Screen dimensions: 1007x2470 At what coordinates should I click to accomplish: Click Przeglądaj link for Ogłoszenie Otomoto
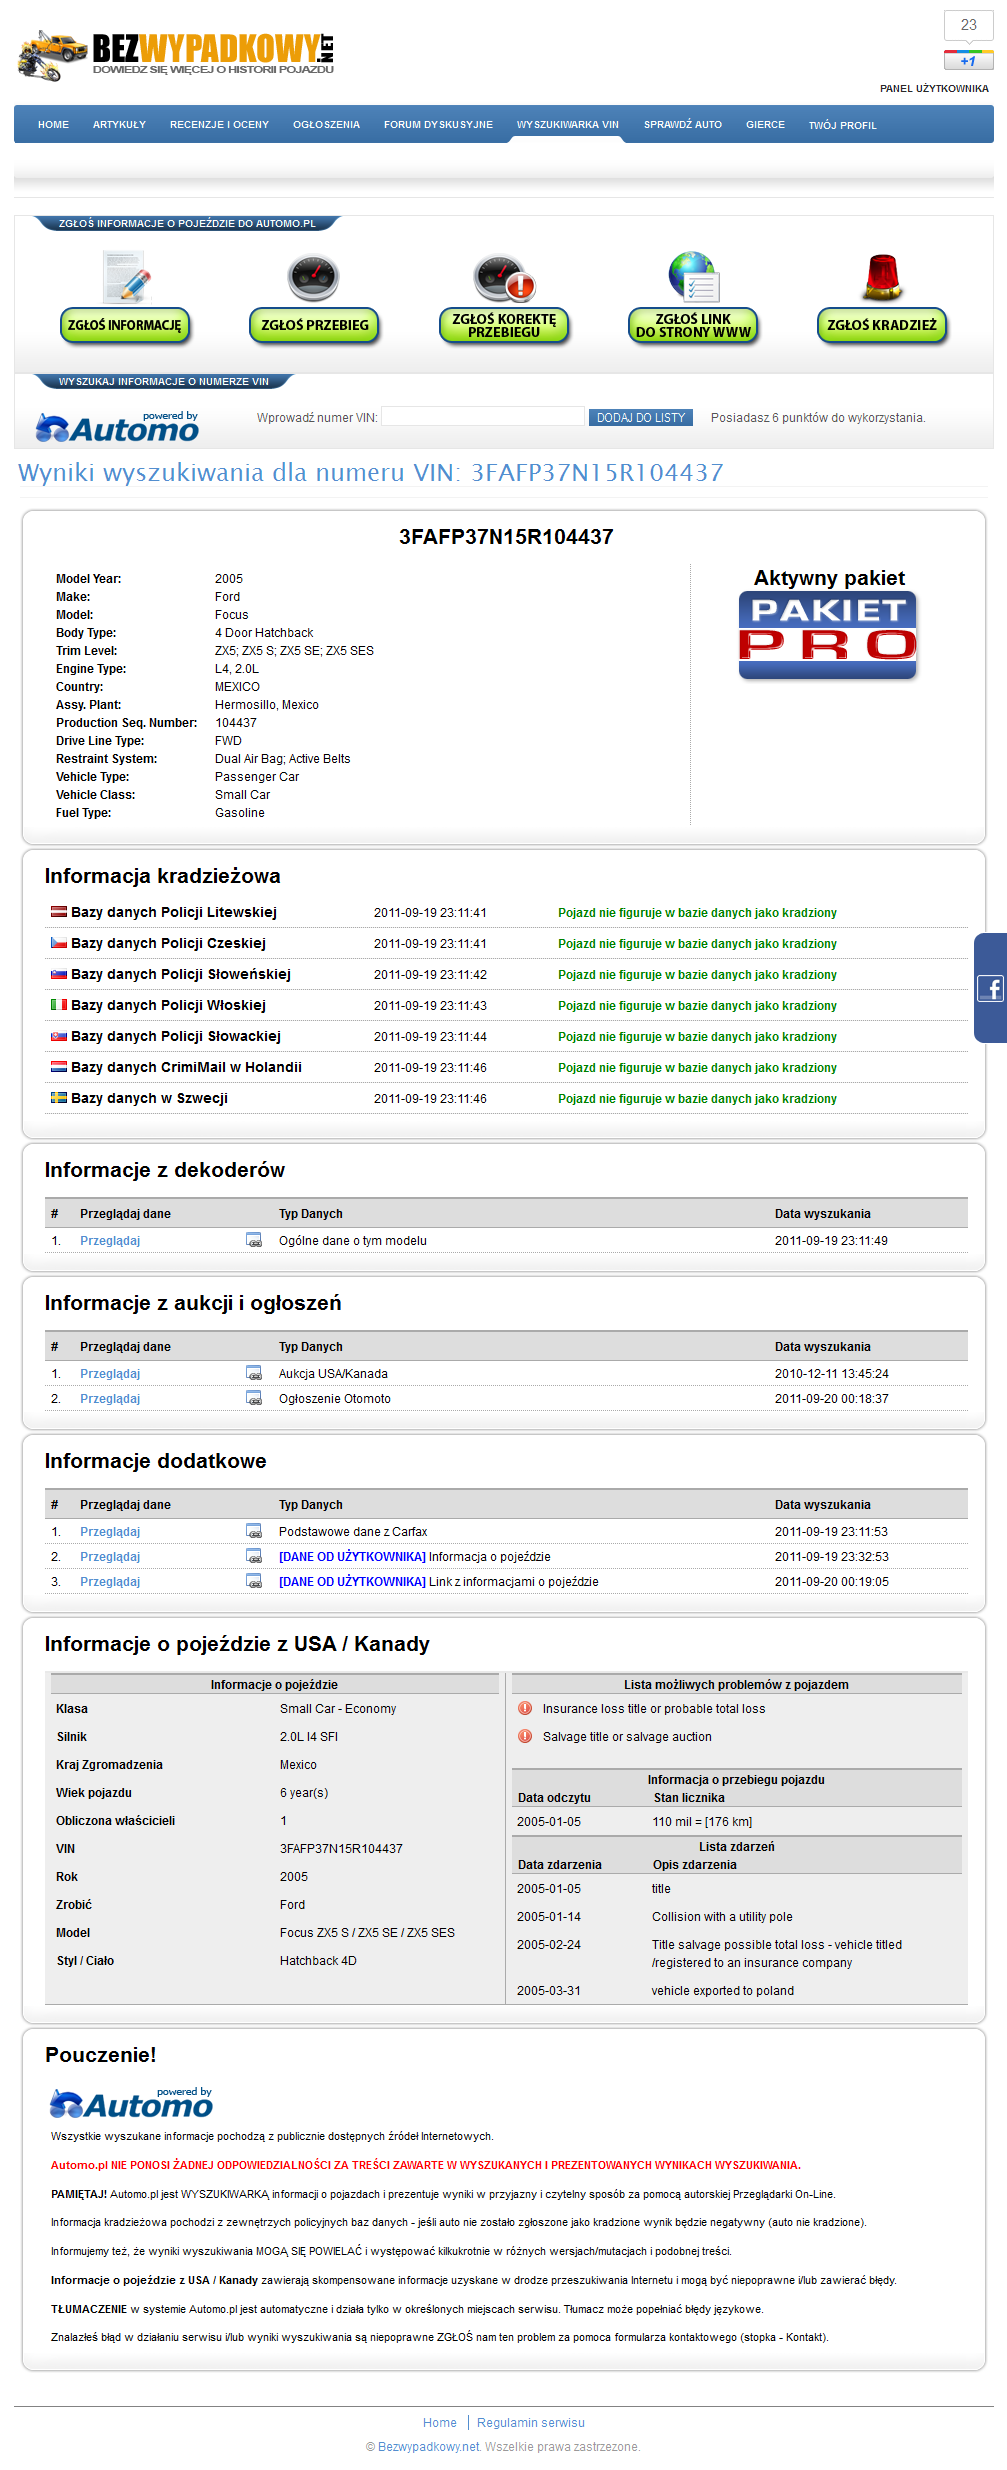pos(110,1398)
